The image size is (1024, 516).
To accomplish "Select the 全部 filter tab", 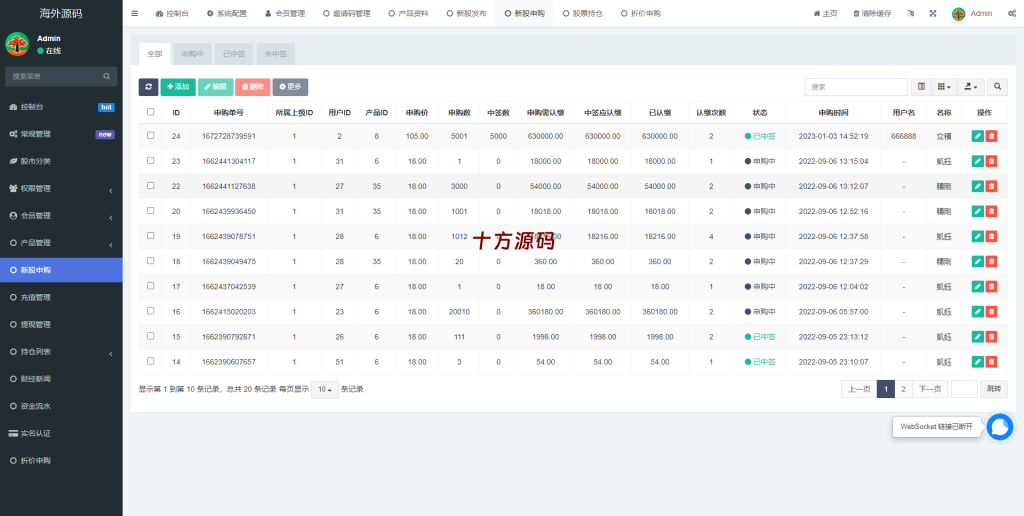I will (x=155, y=54).
